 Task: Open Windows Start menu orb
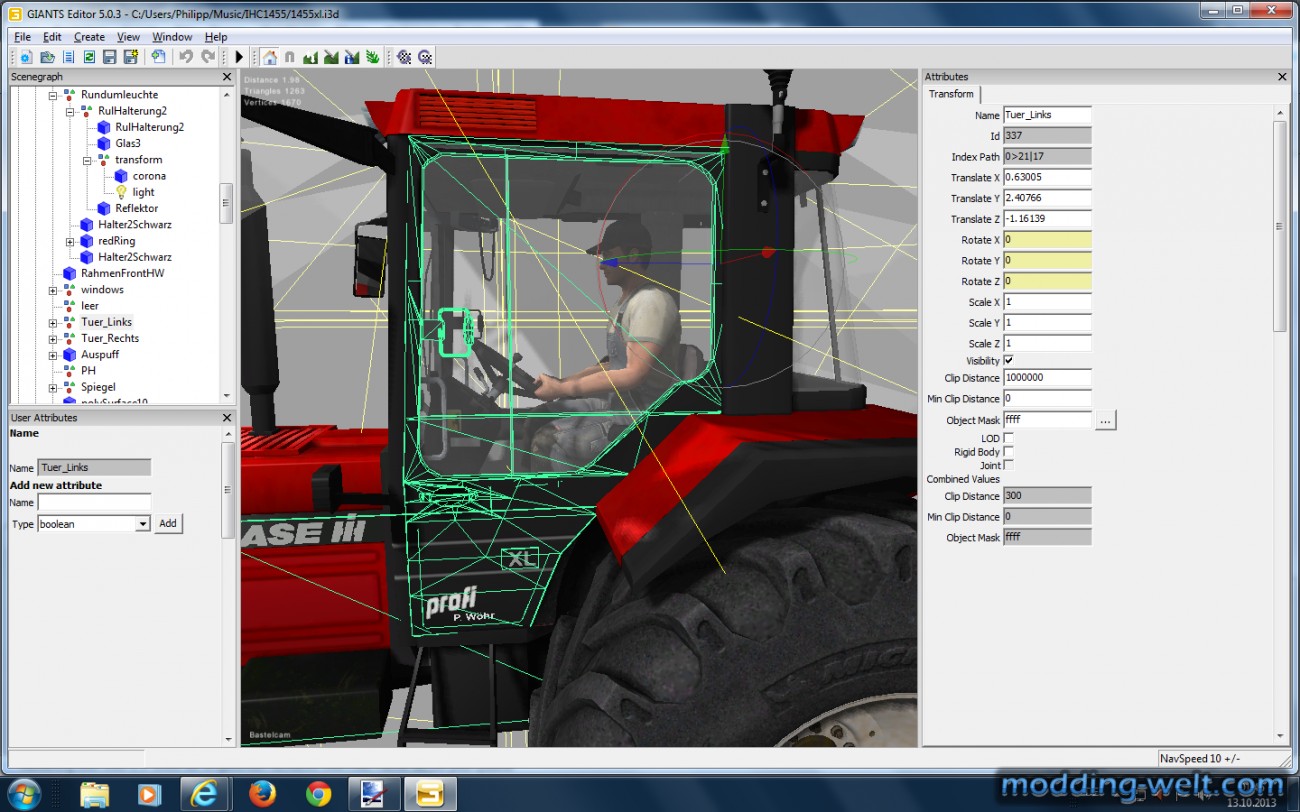(x=24, y=793)
